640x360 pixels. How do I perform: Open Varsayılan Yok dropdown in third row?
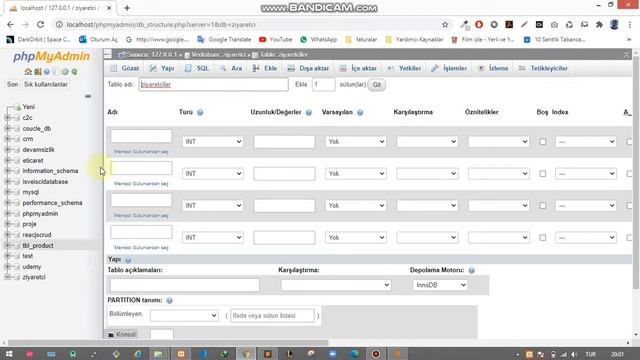pos(356,205)
